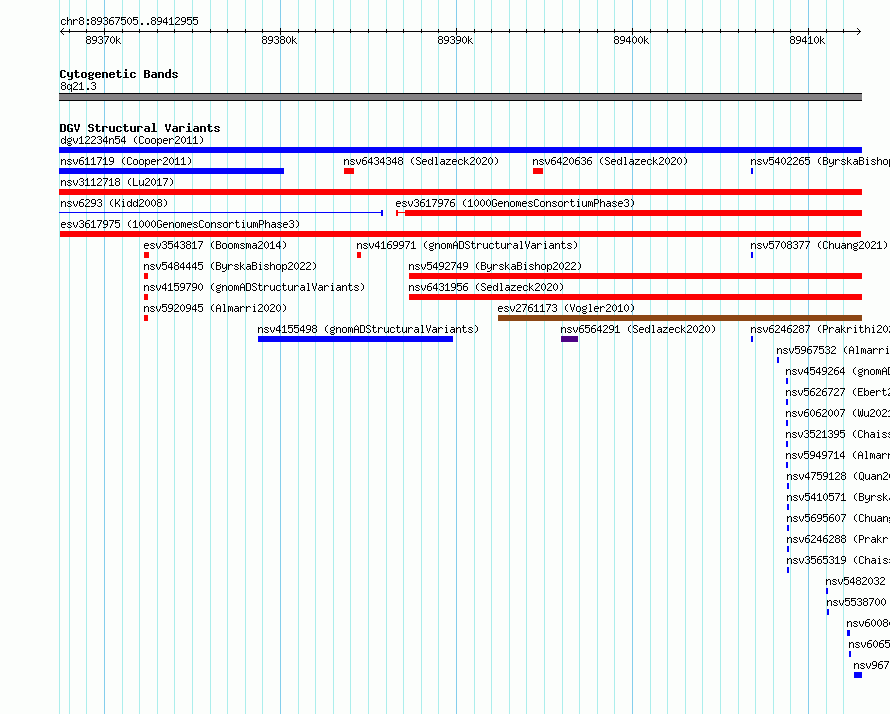Viewport: 890px width, 714px height.
Task: Click the nsv4759128 variant label
Action: pos(838,476)
